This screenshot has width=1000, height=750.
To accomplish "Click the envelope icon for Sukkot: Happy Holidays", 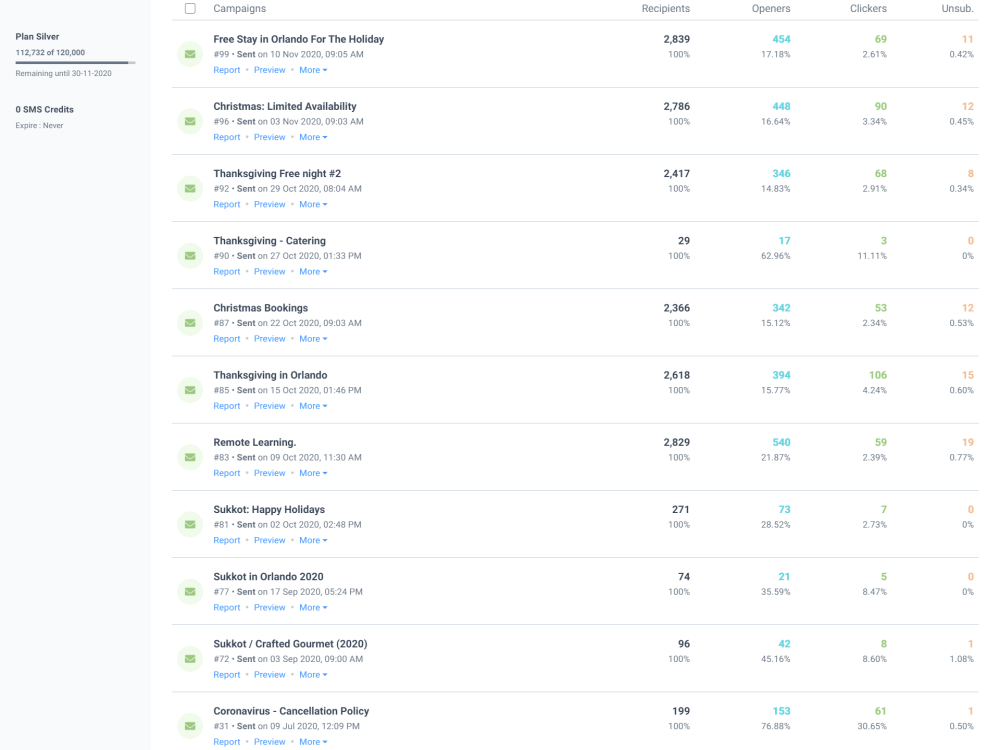I will click(190, 524).
